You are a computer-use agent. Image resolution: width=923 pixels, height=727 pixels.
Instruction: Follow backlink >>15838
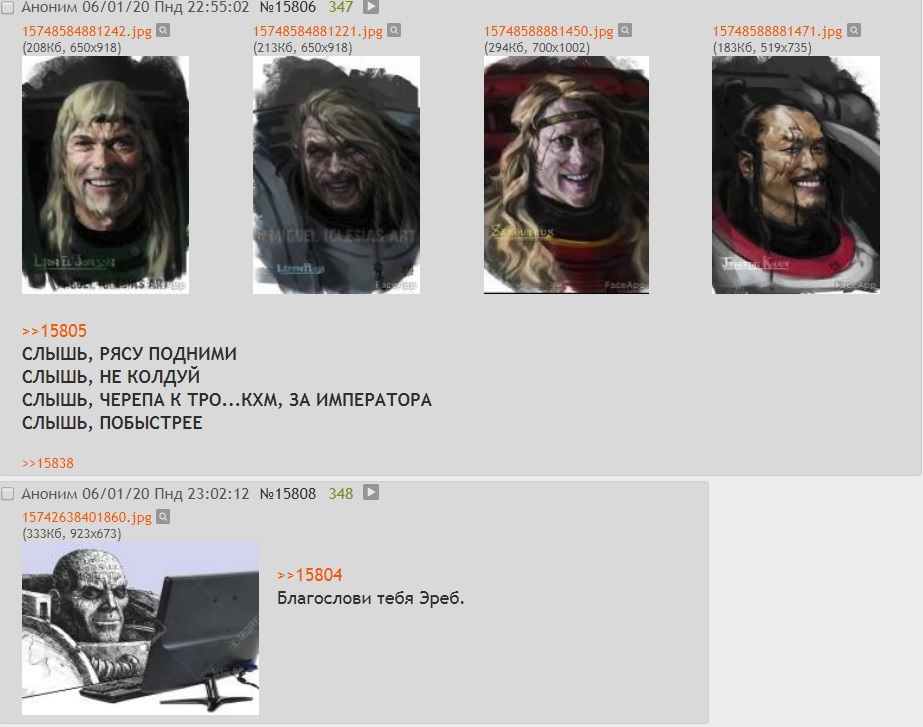(x=48, y=463)
